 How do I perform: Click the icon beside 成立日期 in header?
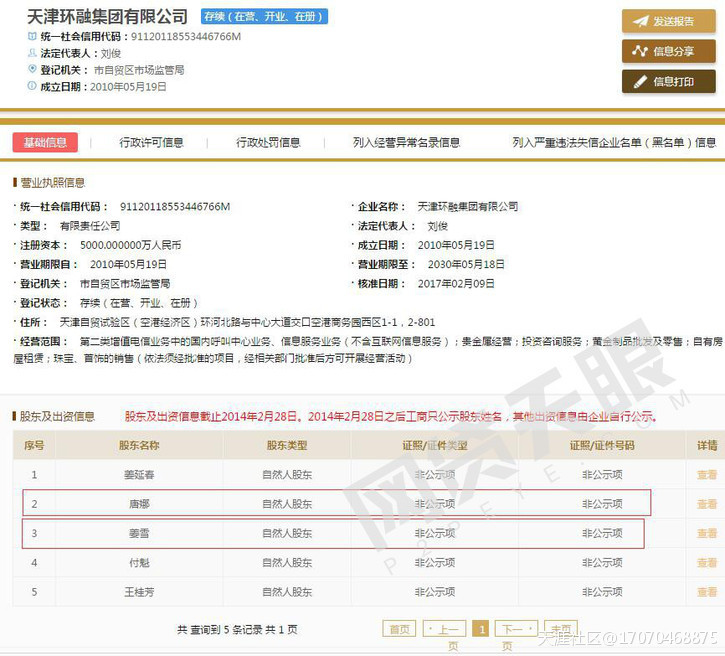click(32, 87)
